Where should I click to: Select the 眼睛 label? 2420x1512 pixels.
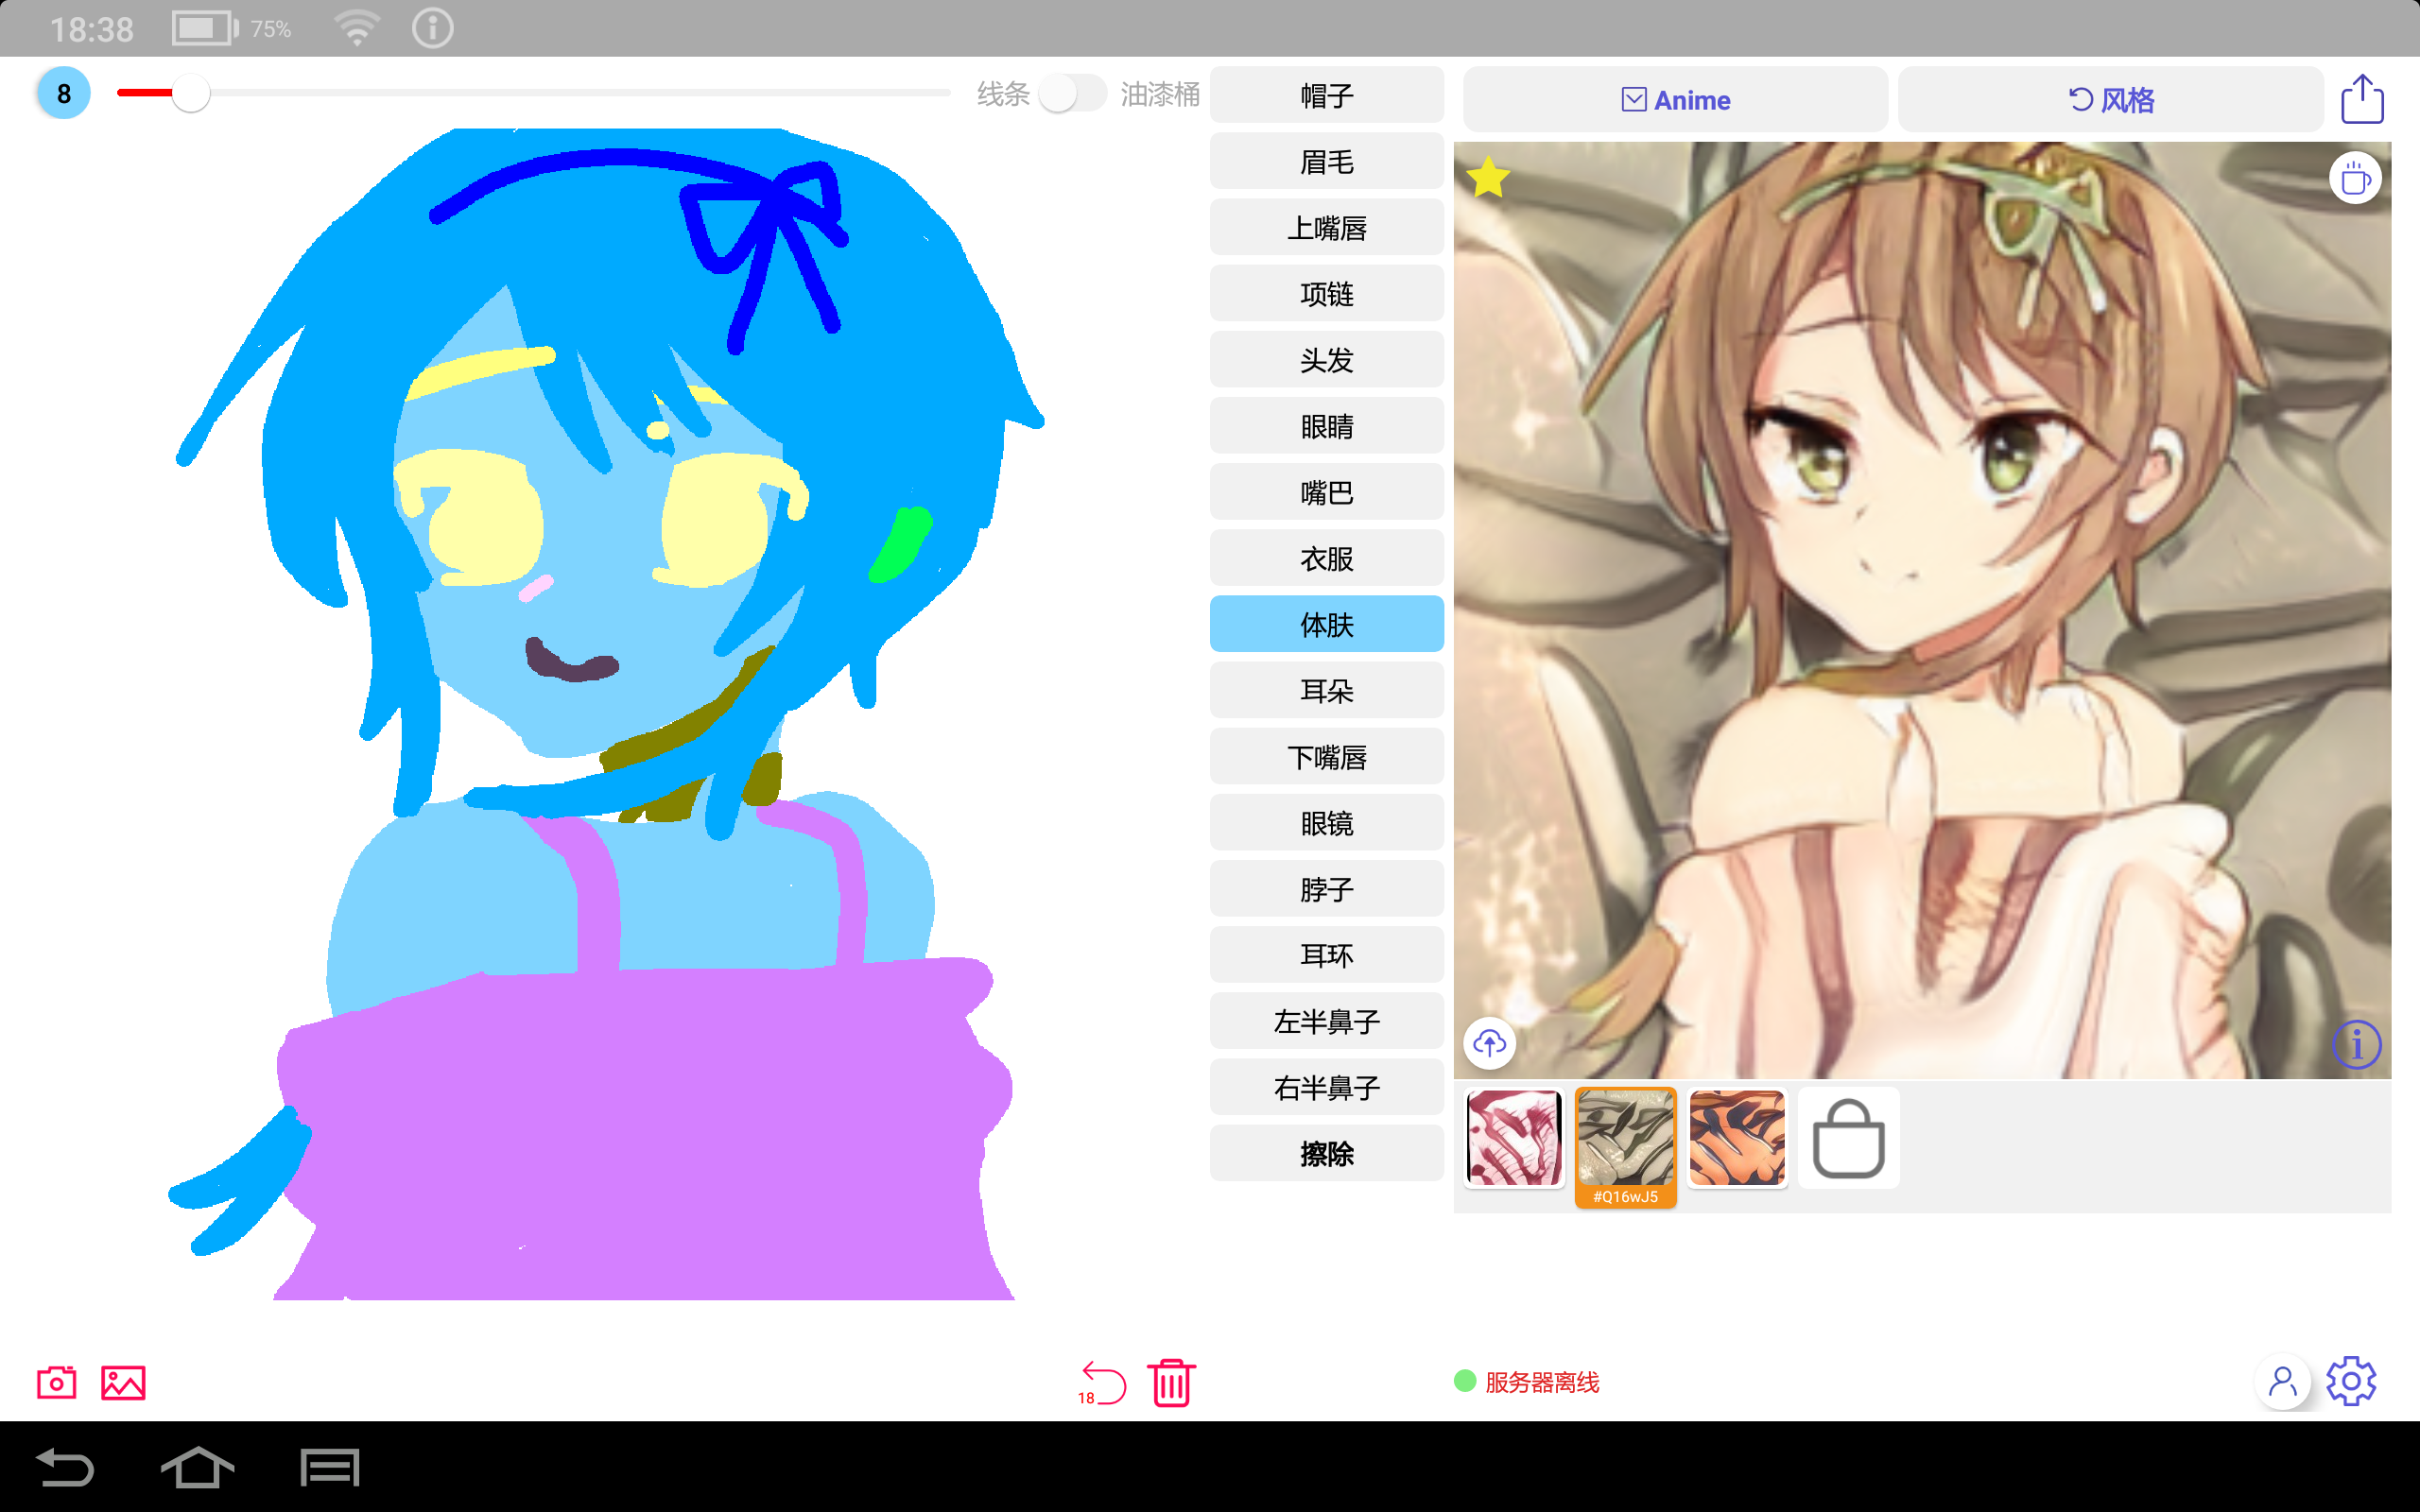[1326, 426]
